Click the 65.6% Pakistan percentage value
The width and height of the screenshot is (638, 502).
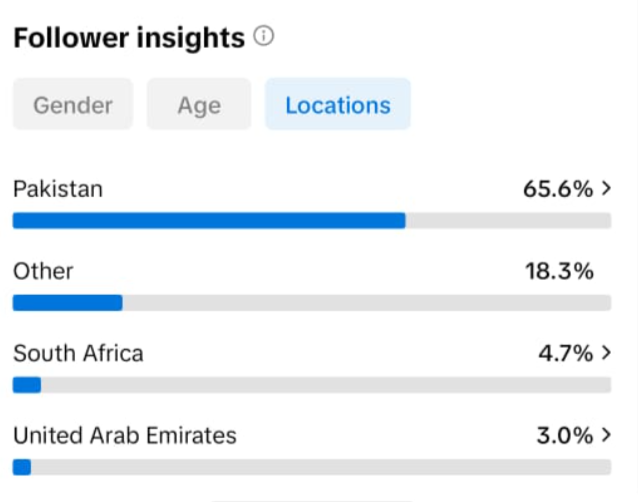(x=558, y=188)
